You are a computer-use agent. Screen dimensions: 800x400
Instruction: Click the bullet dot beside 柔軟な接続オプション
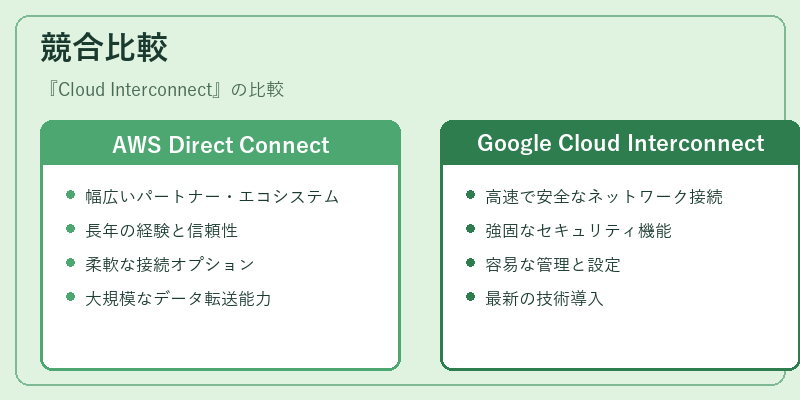click(70, 263)
